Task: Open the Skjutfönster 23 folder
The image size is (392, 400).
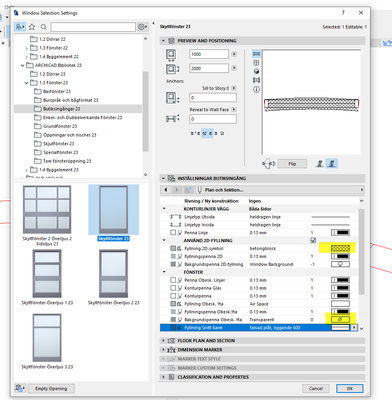Action: pos(58,144)
